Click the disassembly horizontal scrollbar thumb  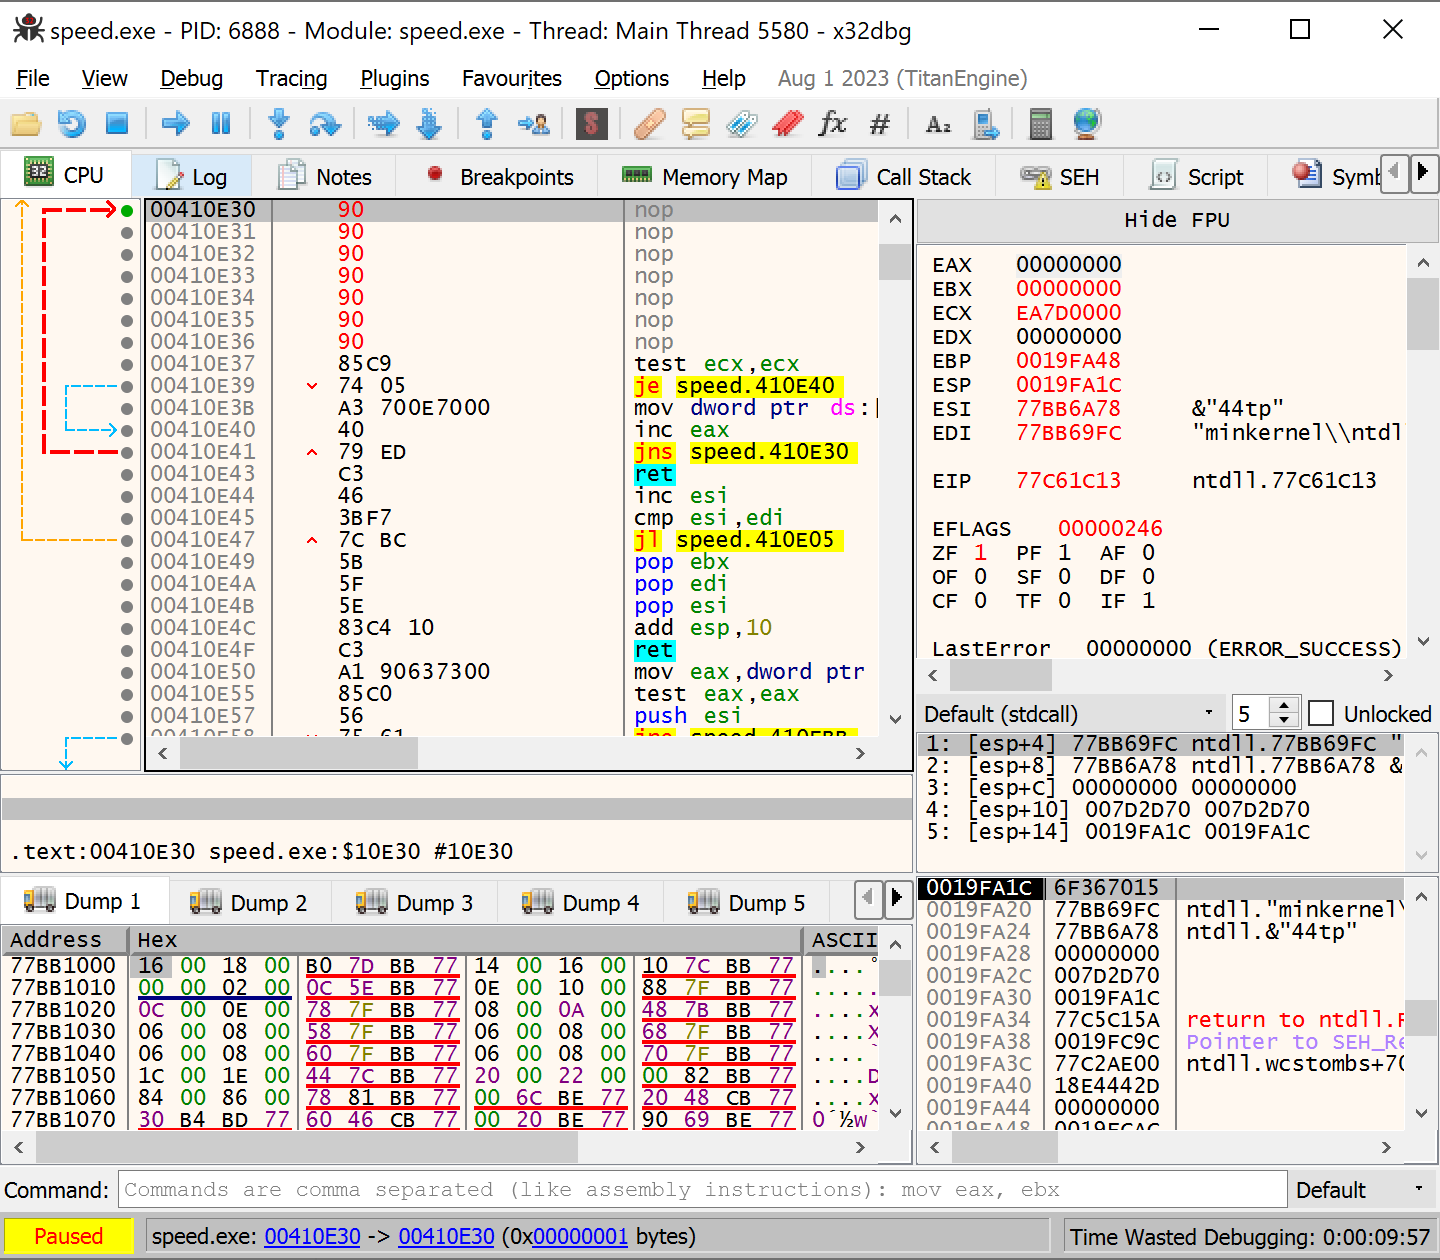click(298, 754)
